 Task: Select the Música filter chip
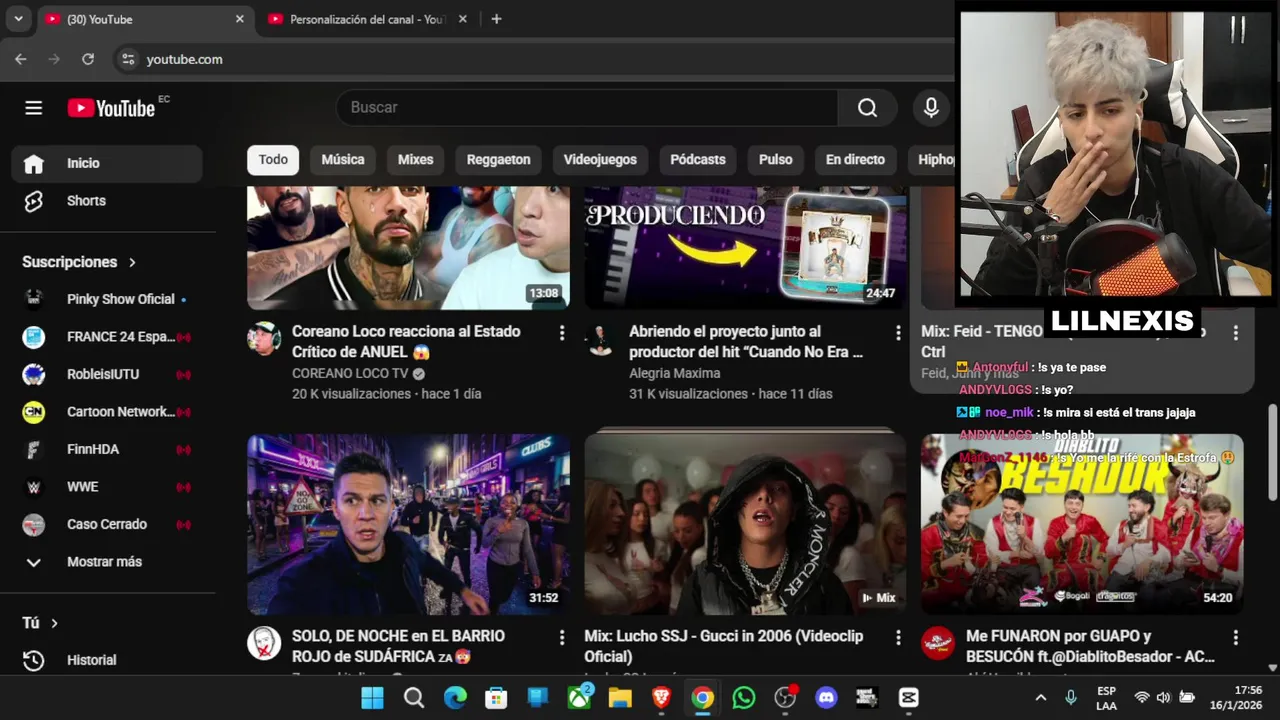coord(343,160)
